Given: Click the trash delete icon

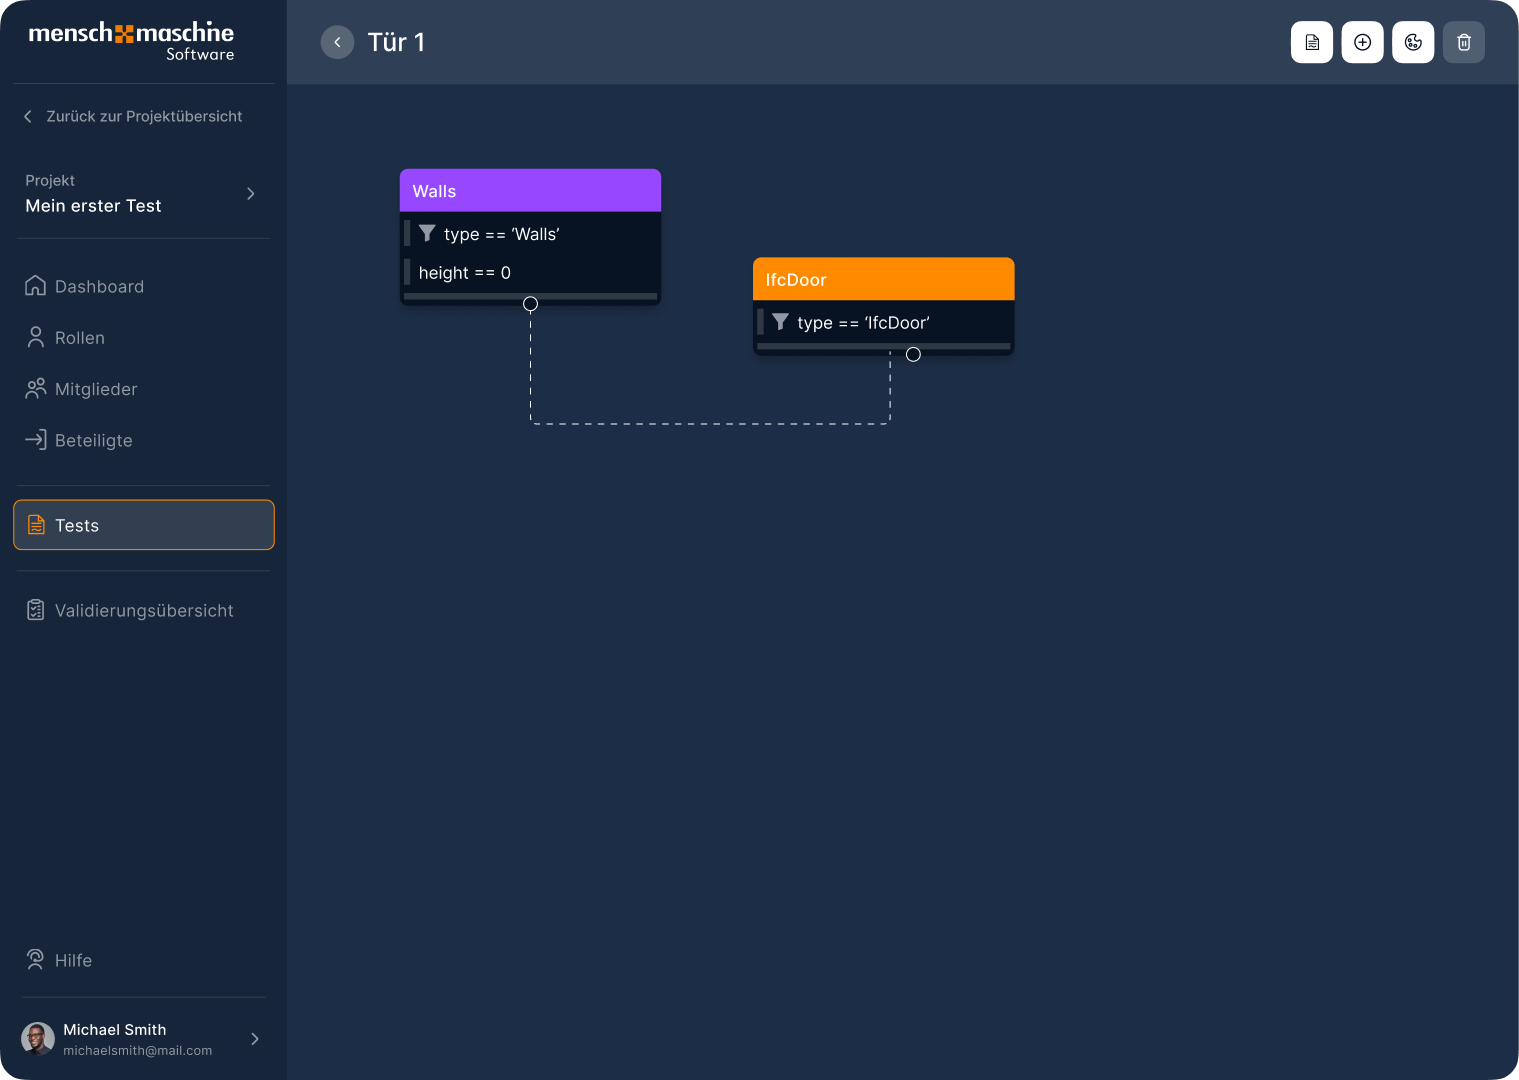Looking at the screenshot, I should click(1464, 42).
